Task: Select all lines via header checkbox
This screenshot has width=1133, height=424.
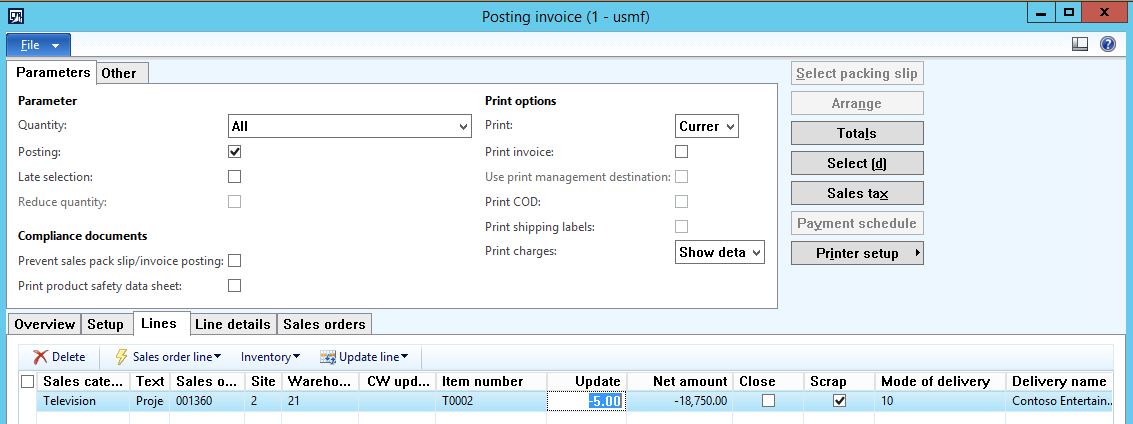Action: click(x=27, y=381)
